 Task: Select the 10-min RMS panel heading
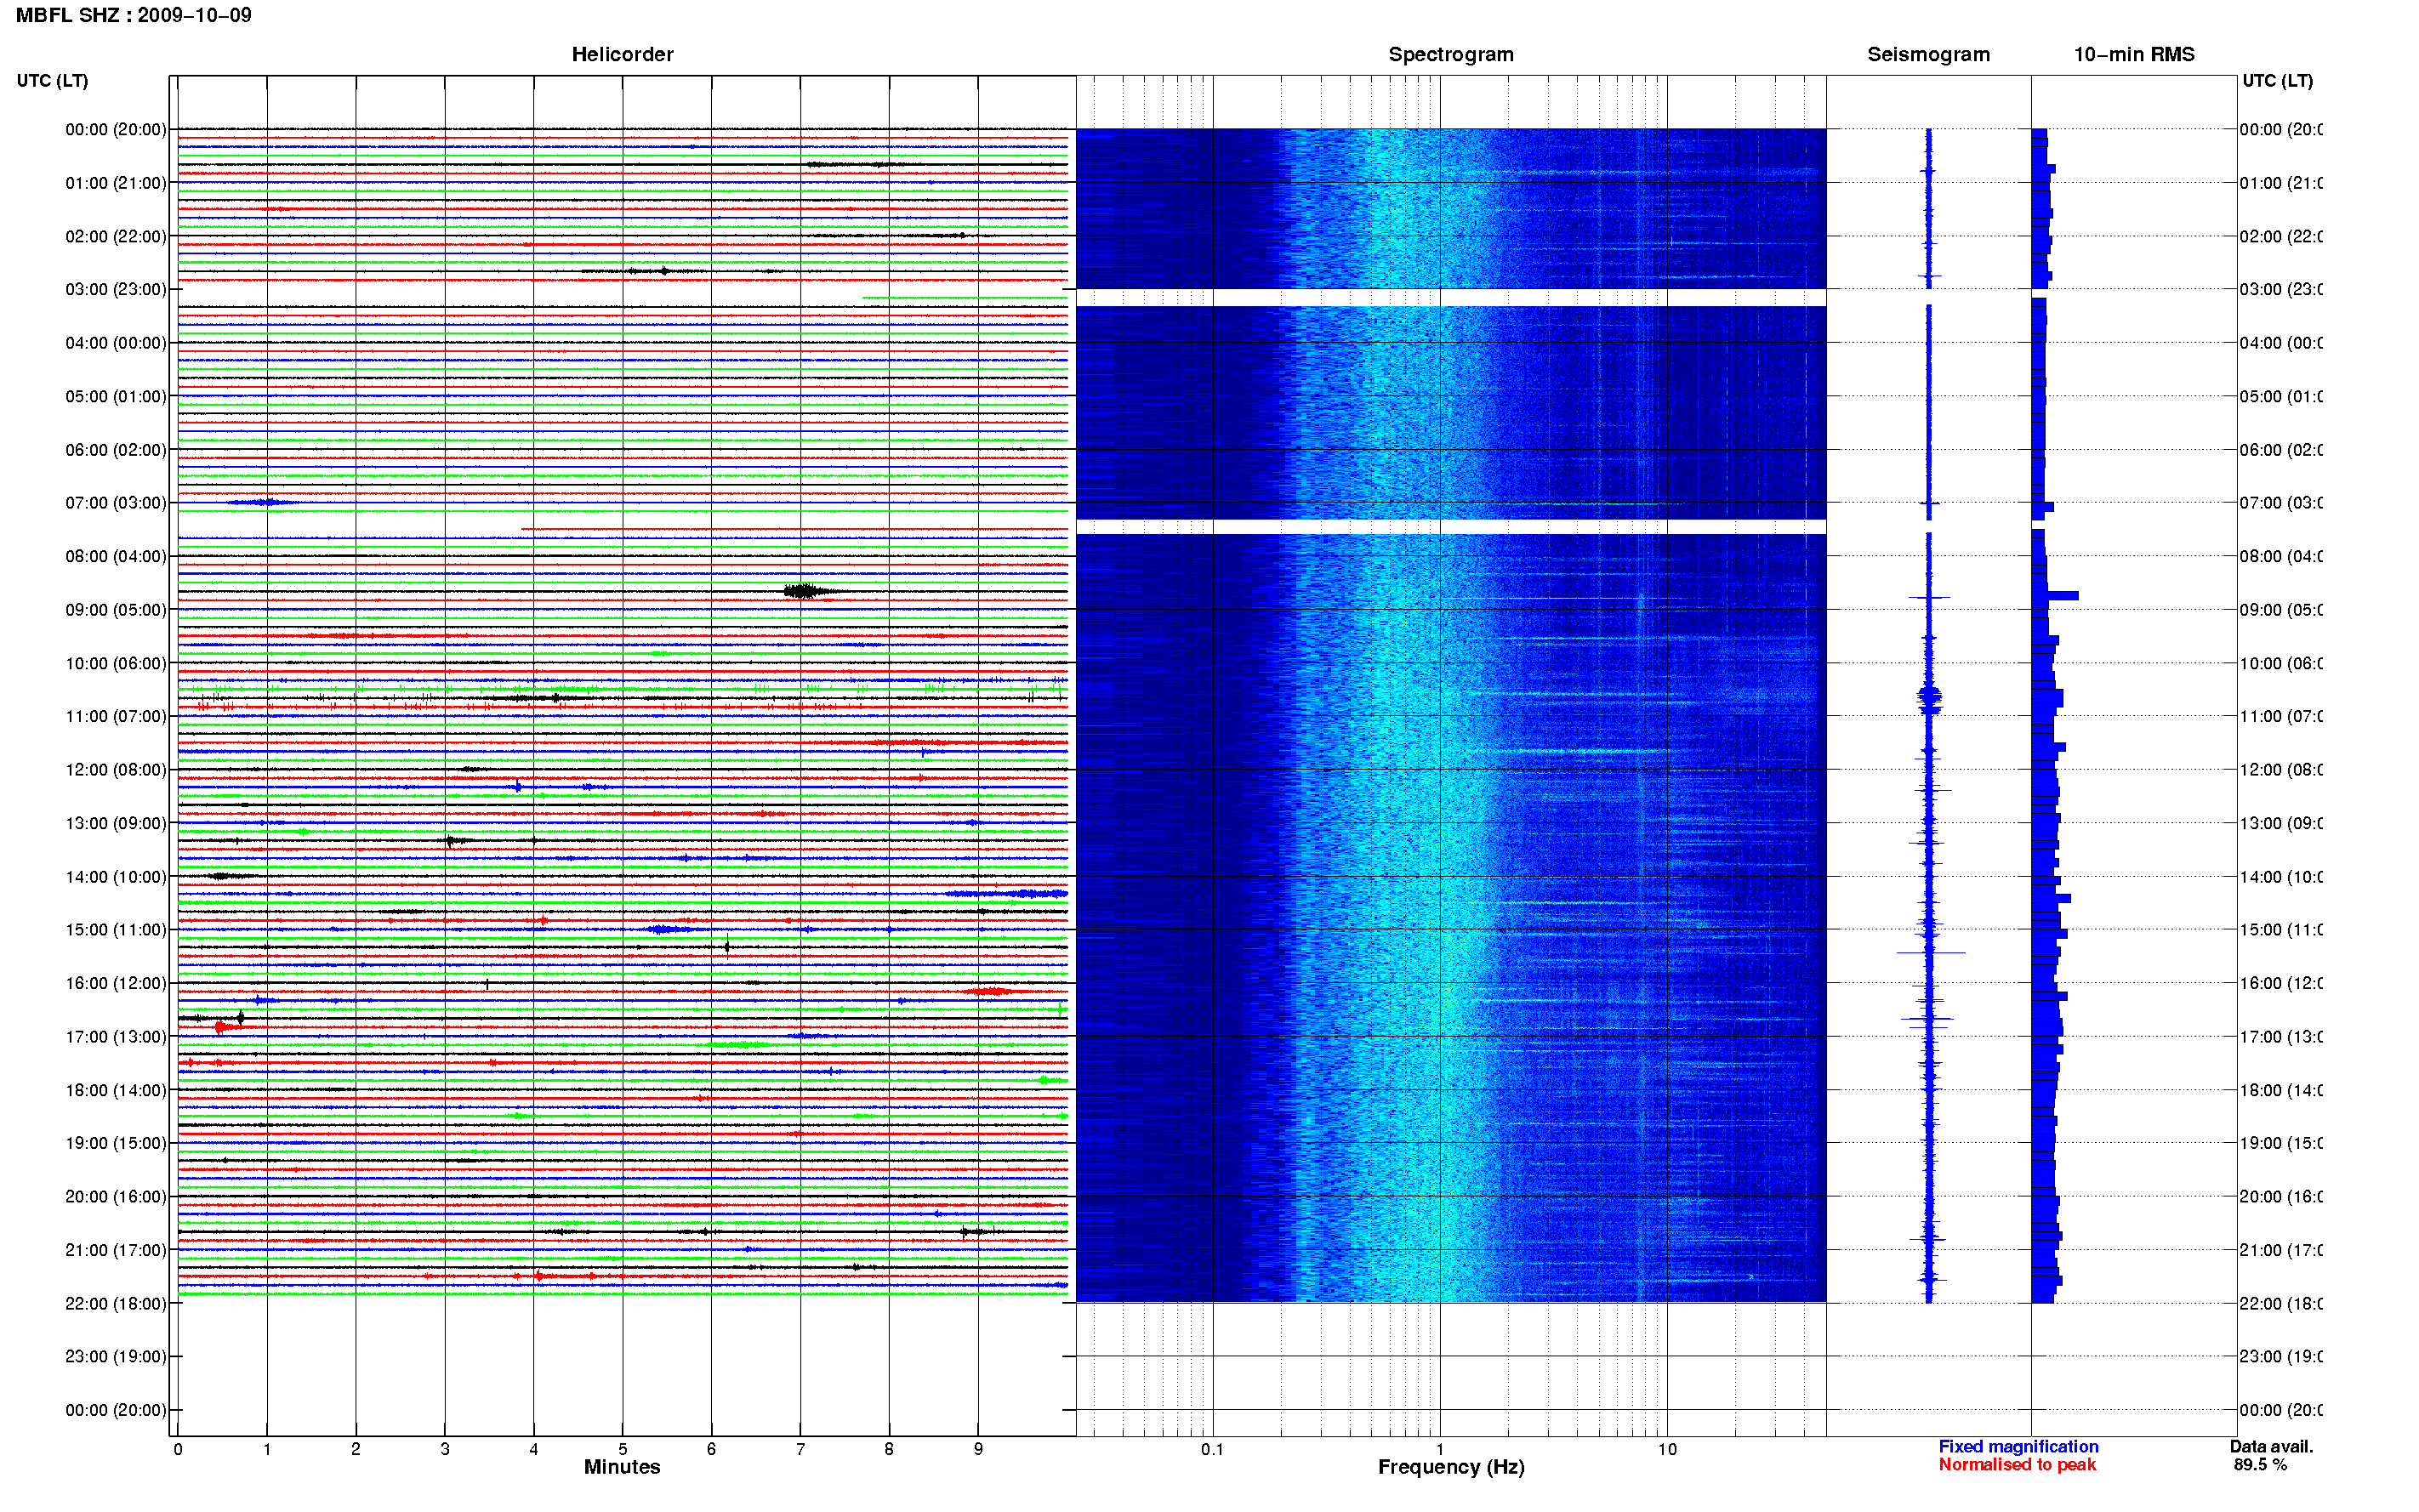click(2134, 54)
